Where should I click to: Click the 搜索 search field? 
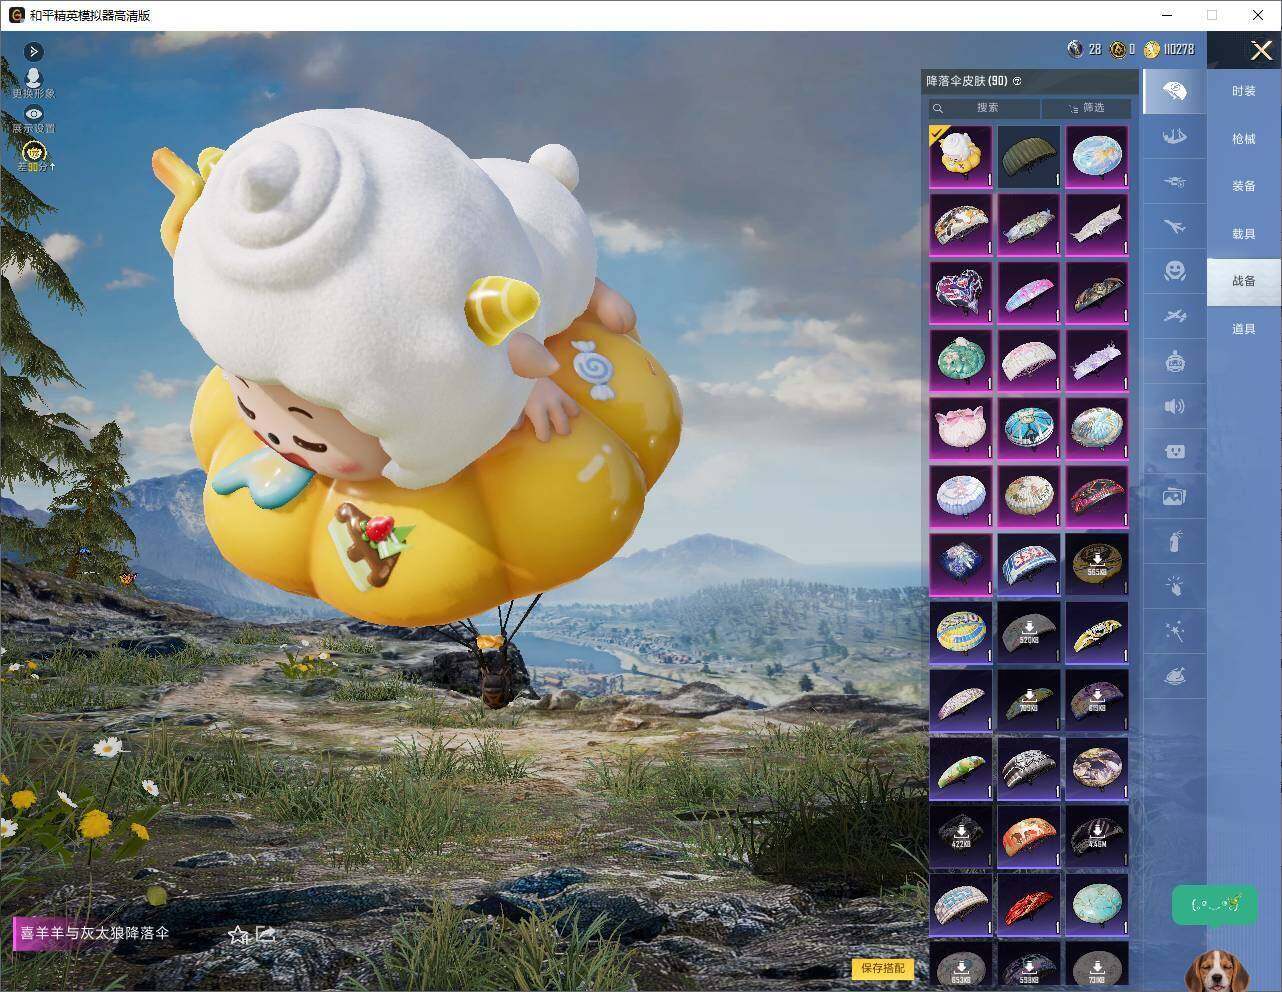point(985,108)
